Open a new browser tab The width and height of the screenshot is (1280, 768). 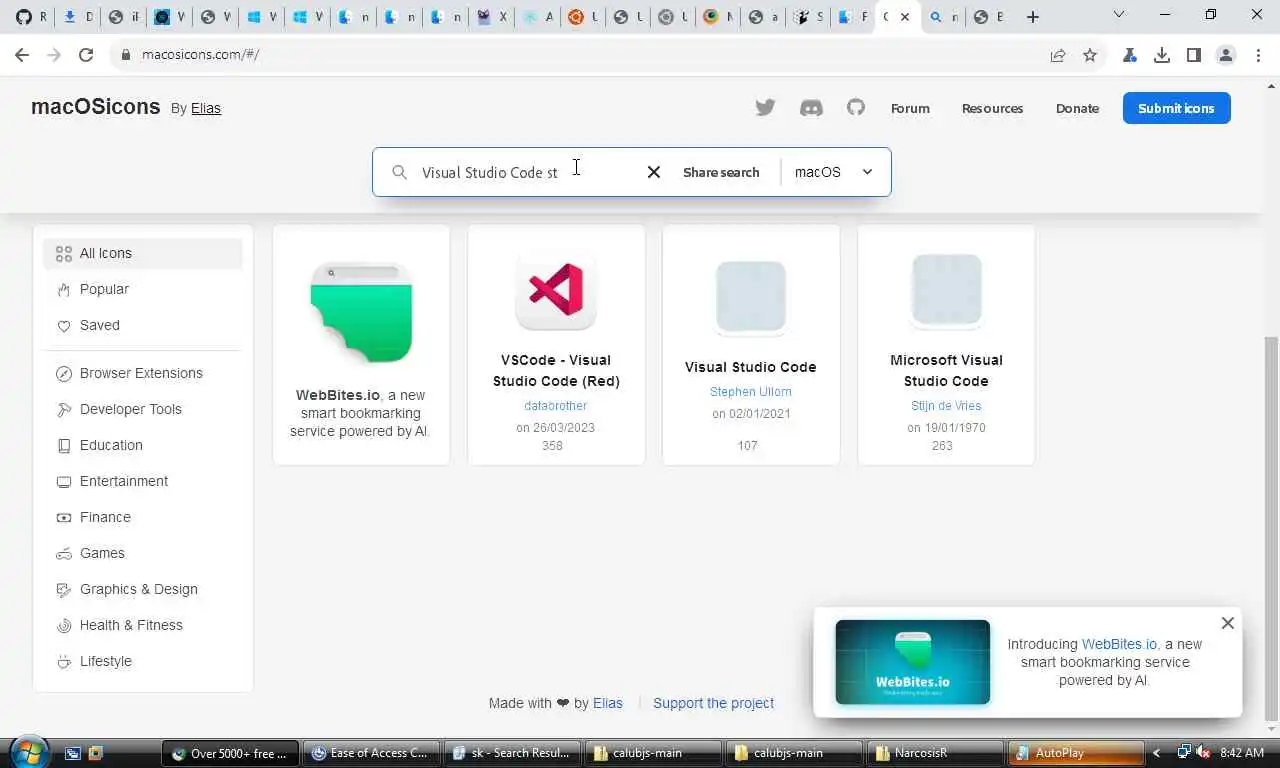point(1033,17)
